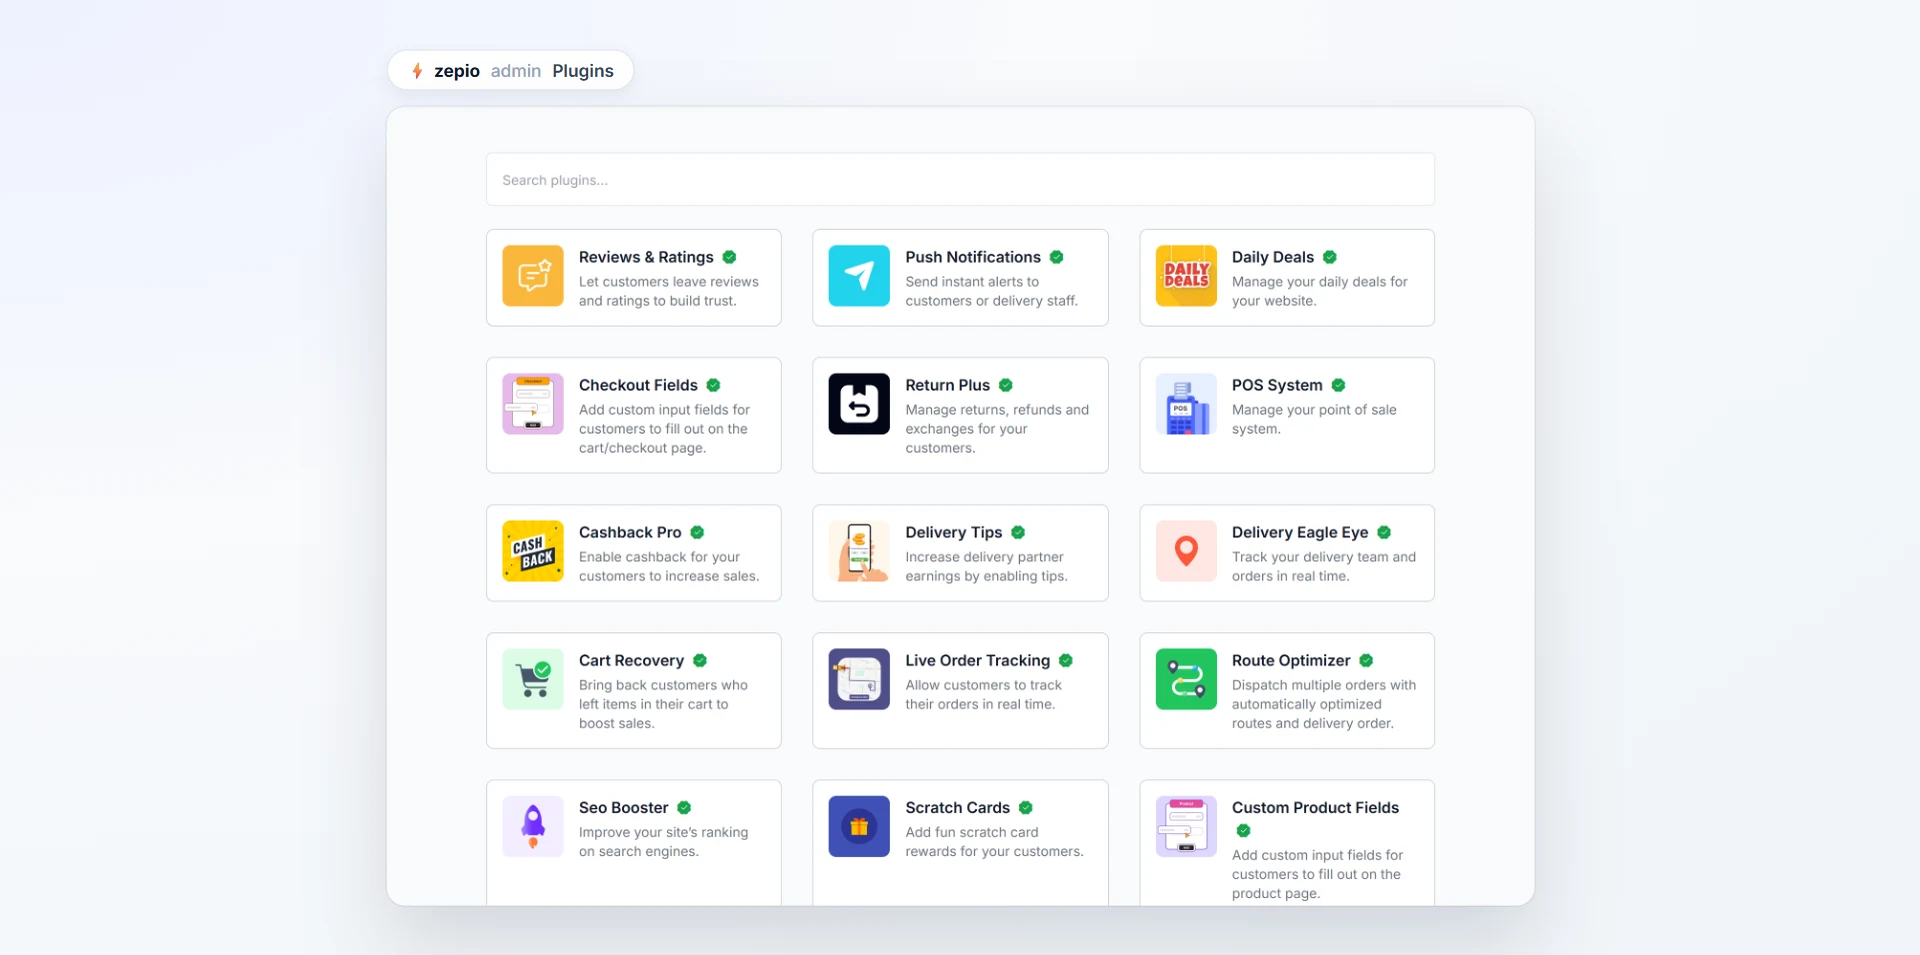The height and width of the screenshot is (955, 1920).
Task: Click the POS System title
Action: (x=1277, y=385)
